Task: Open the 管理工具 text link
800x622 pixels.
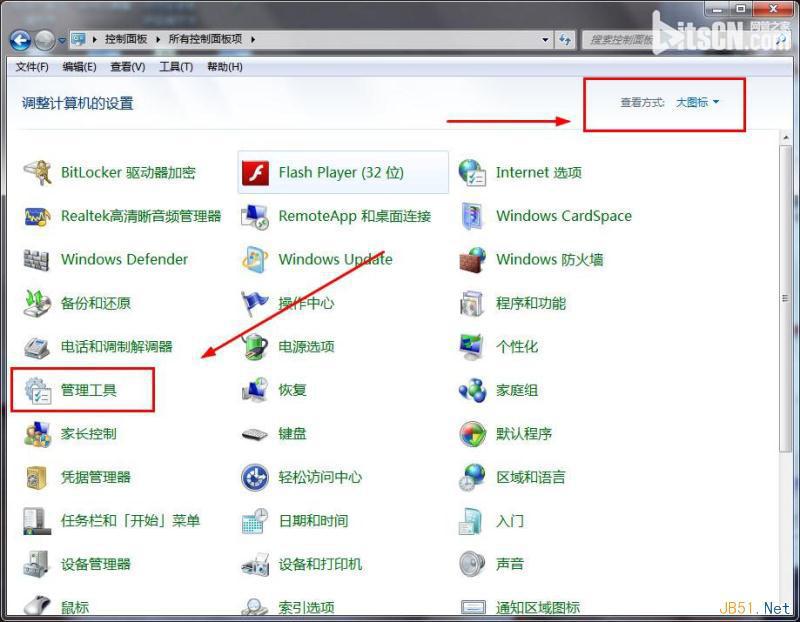Action: (x=89, y=390)
